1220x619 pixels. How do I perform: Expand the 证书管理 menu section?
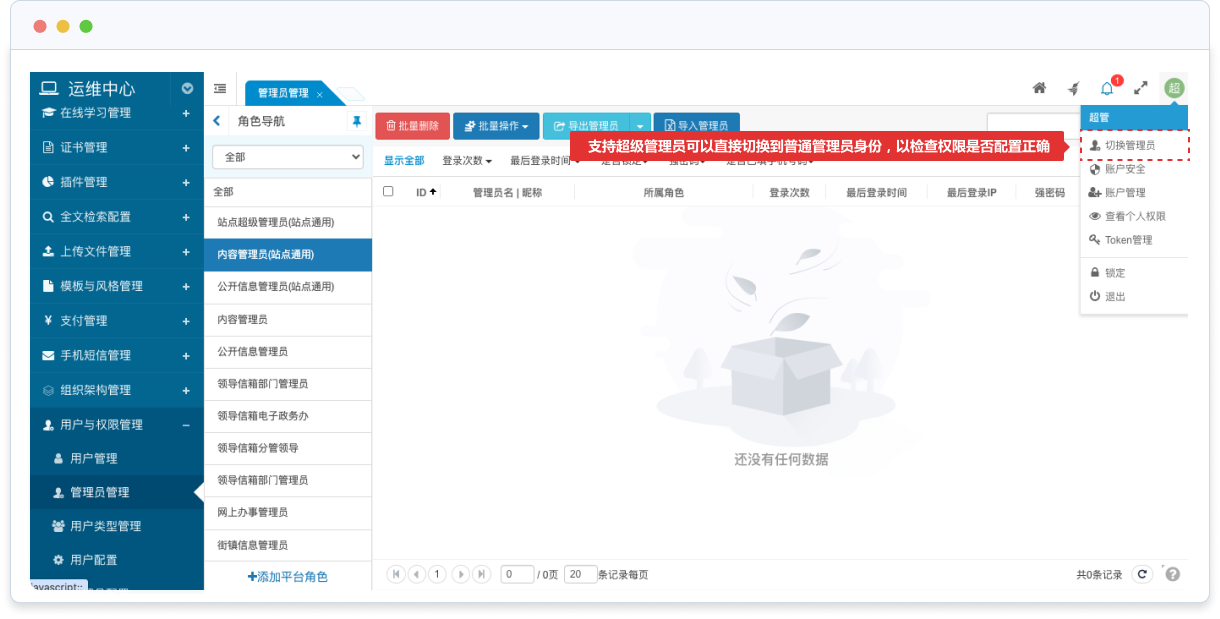[186, 148]
